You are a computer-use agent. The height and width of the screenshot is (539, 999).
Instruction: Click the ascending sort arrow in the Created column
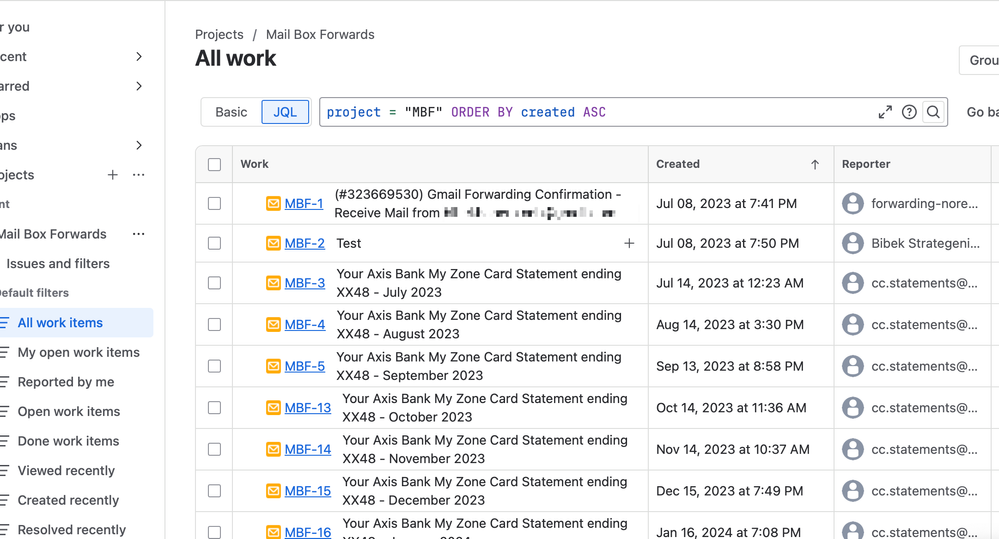click(815, 164)
